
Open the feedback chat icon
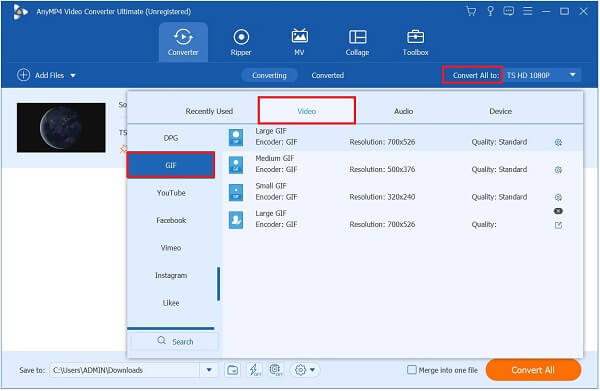[x=509, y=11]
